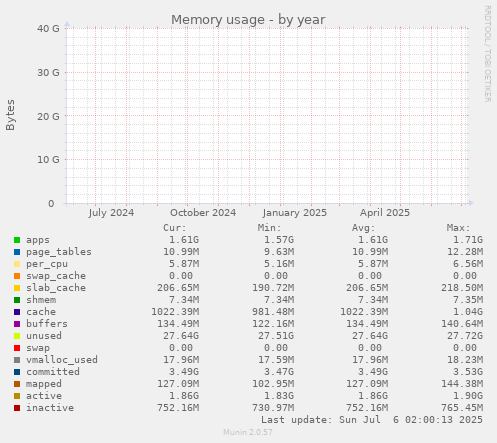Select the 'vmalloc_used' legend label
This screenshot has height=443, width=497.
pyautogui.click(x=62, y=360)
